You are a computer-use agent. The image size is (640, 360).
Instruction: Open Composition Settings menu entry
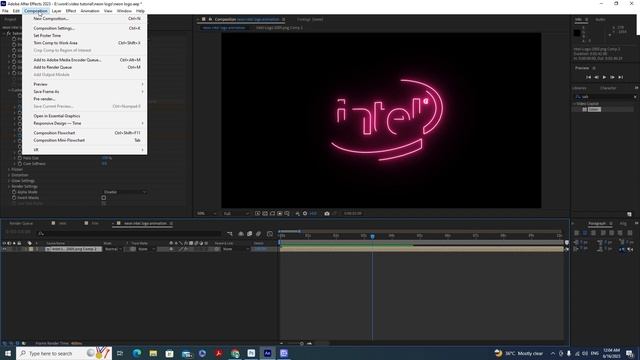(x=54, y=28)
